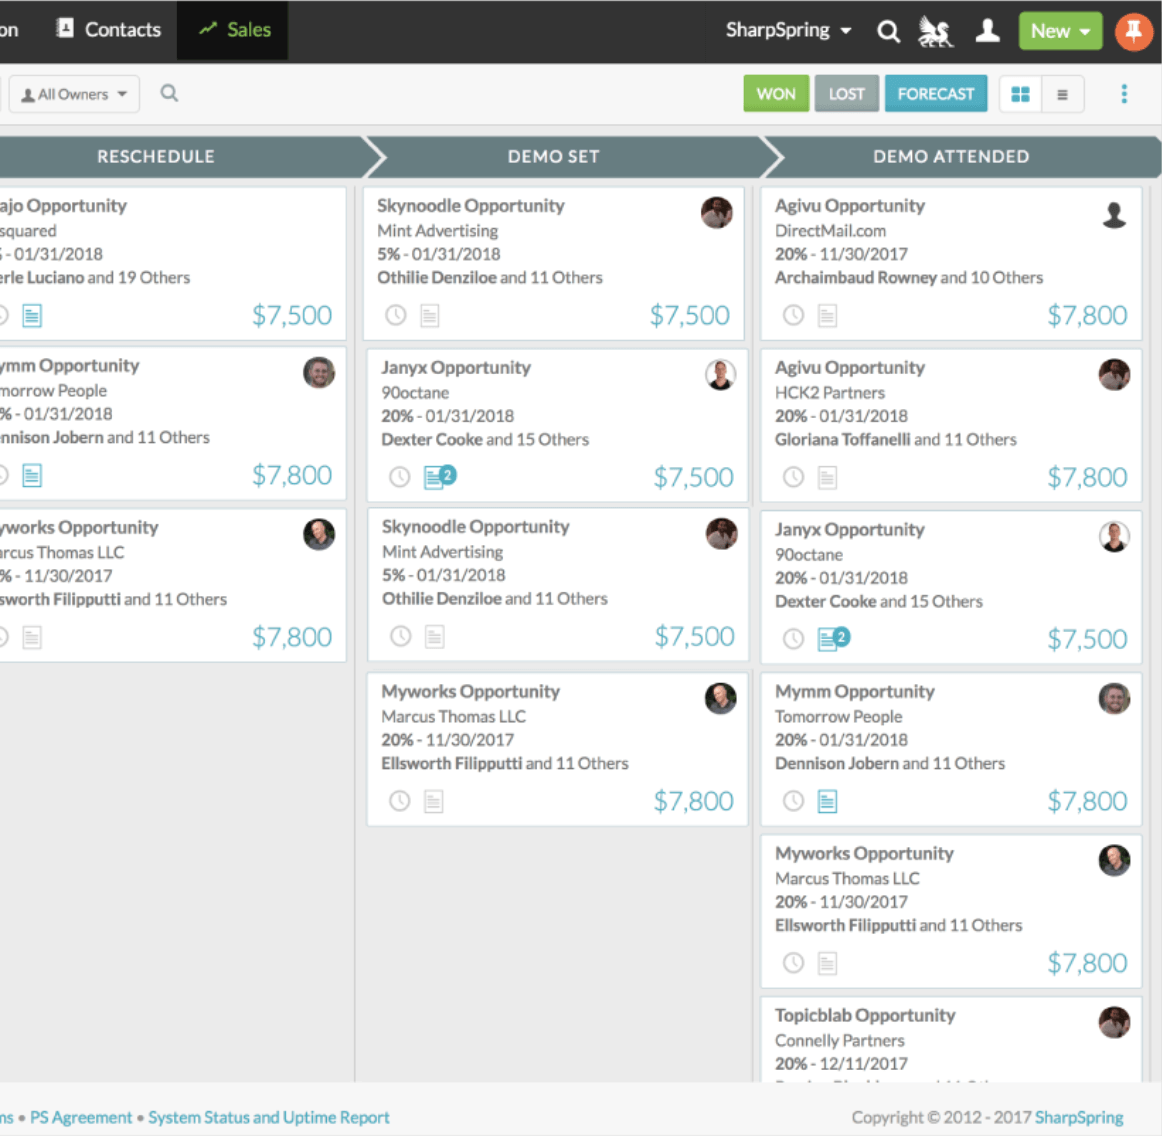Open Mymm Opportunity title in Demo Attended
The height and width of the screenshot is (1136, 1162).
[854, 691]
